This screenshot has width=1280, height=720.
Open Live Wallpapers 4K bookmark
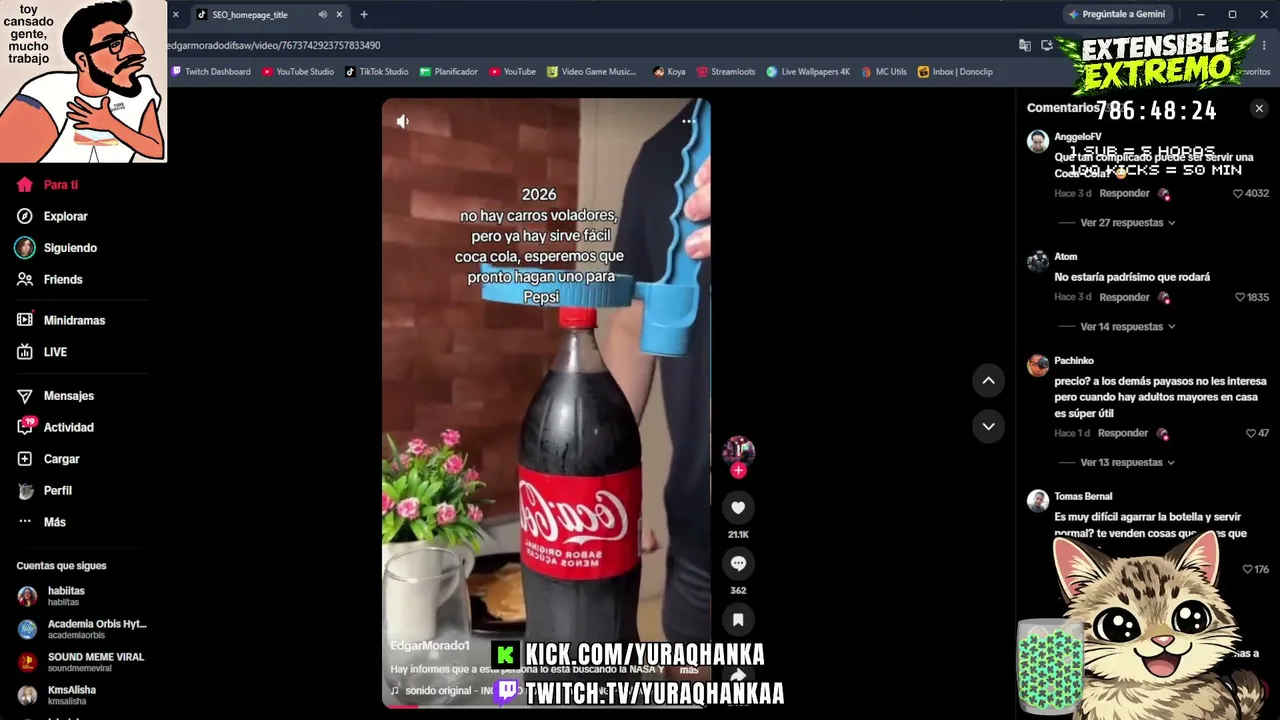pos(809,72)
